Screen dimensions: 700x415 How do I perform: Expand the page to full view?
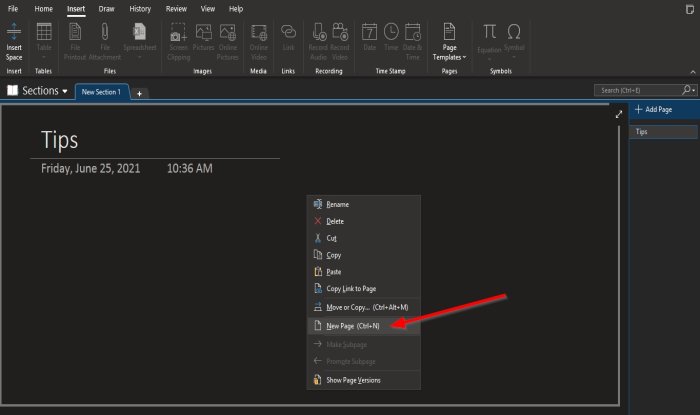click(x=619, y=115)
